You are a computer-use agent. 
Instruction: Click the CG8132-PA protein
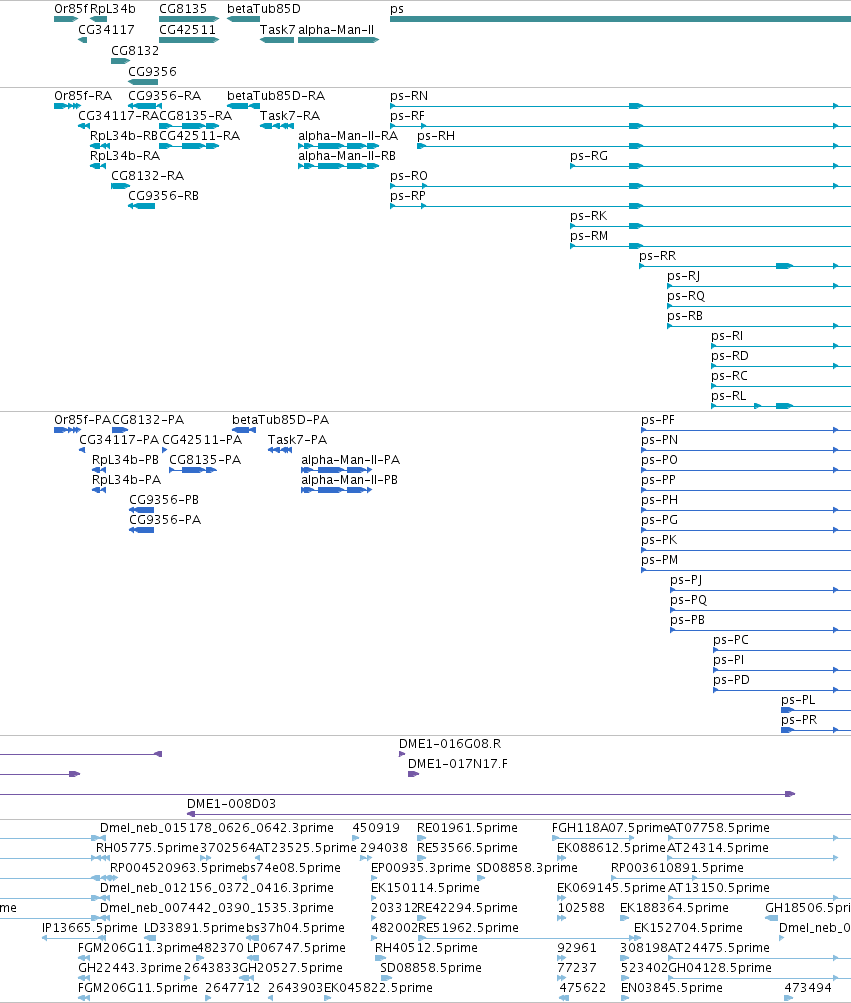120,430
